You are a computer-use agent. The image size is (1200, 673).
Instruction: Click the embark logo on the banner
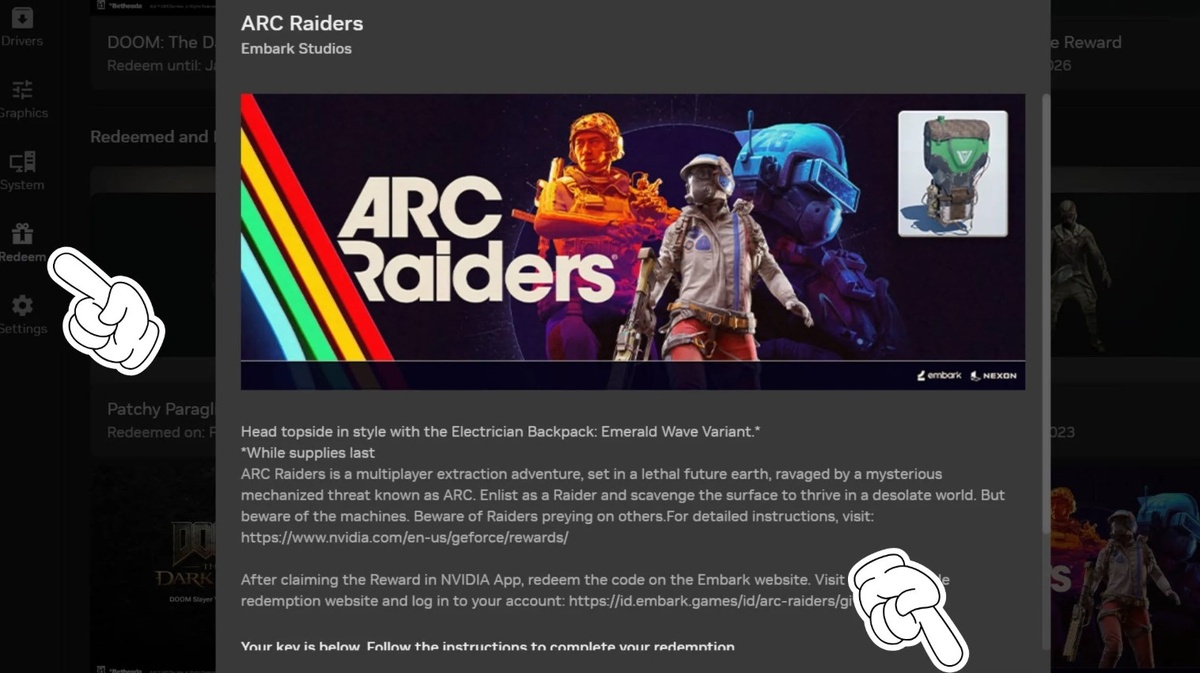click(x=938, y=375)
